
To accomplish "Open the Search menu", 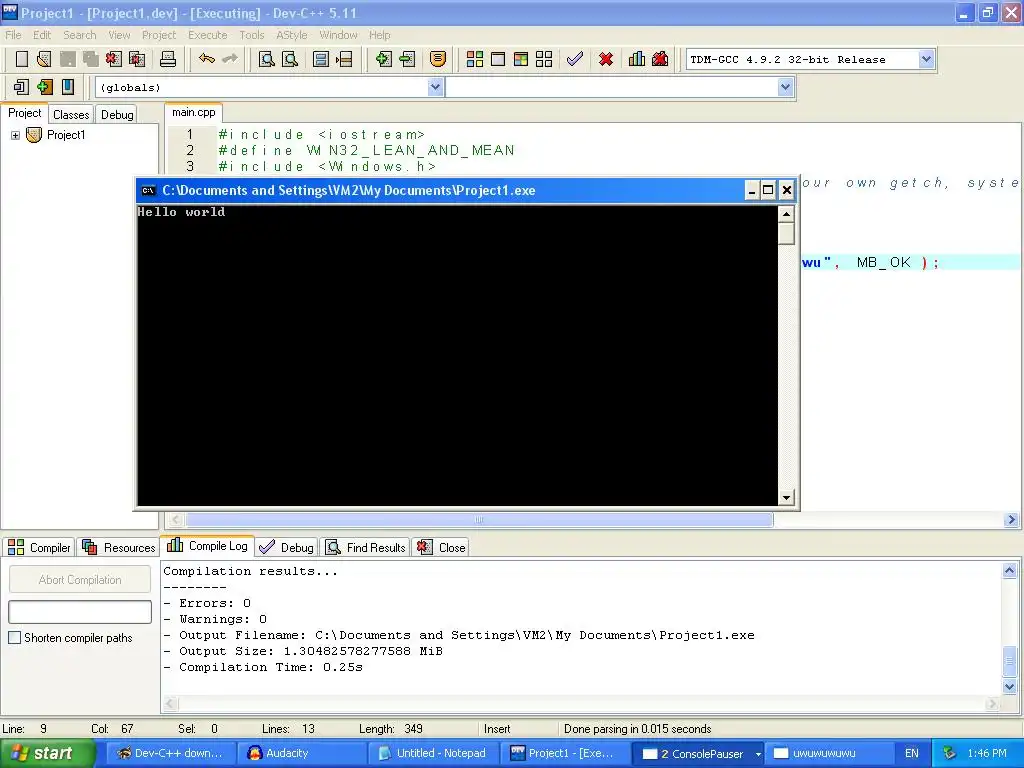I will 80,35.
